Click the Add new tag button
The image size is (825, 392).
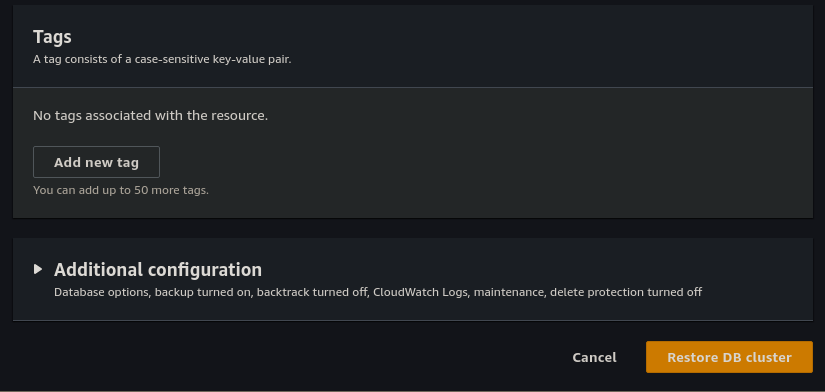point(96,162)
